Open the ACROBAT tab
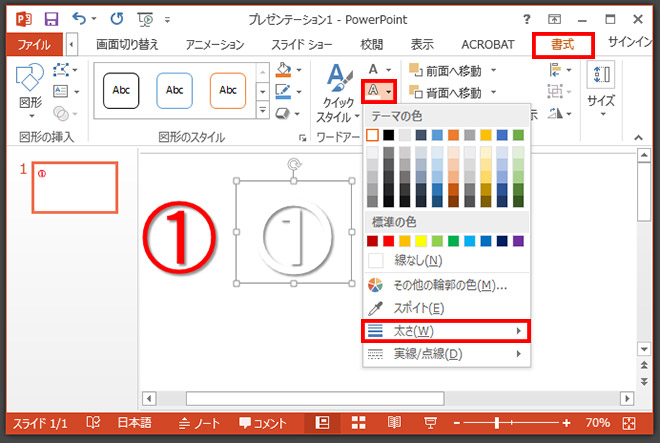 click(x=488, y=44)
